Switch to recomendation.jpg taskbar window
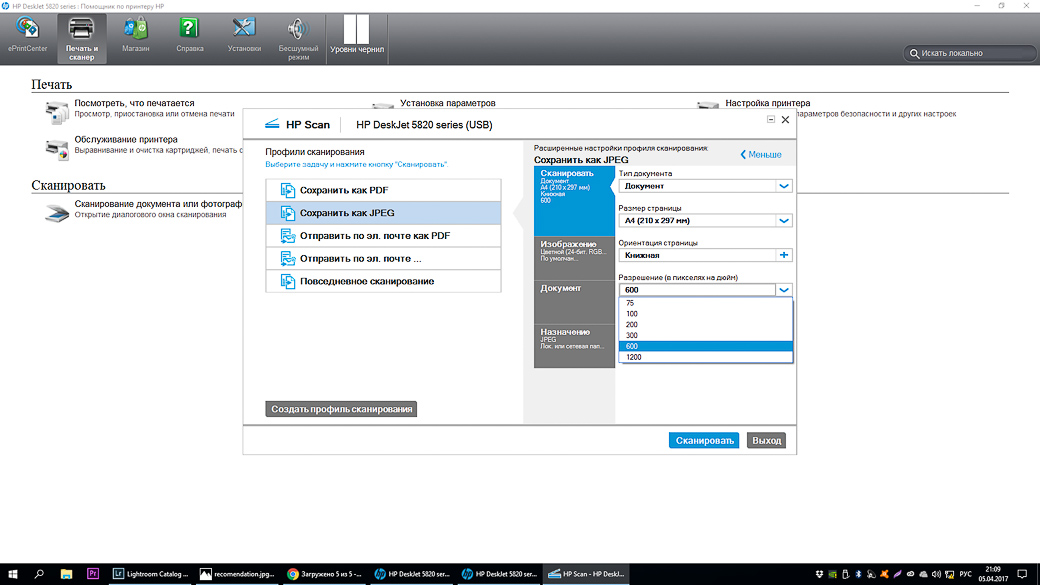Screen dimensions: 1040x585 (237, 574)
